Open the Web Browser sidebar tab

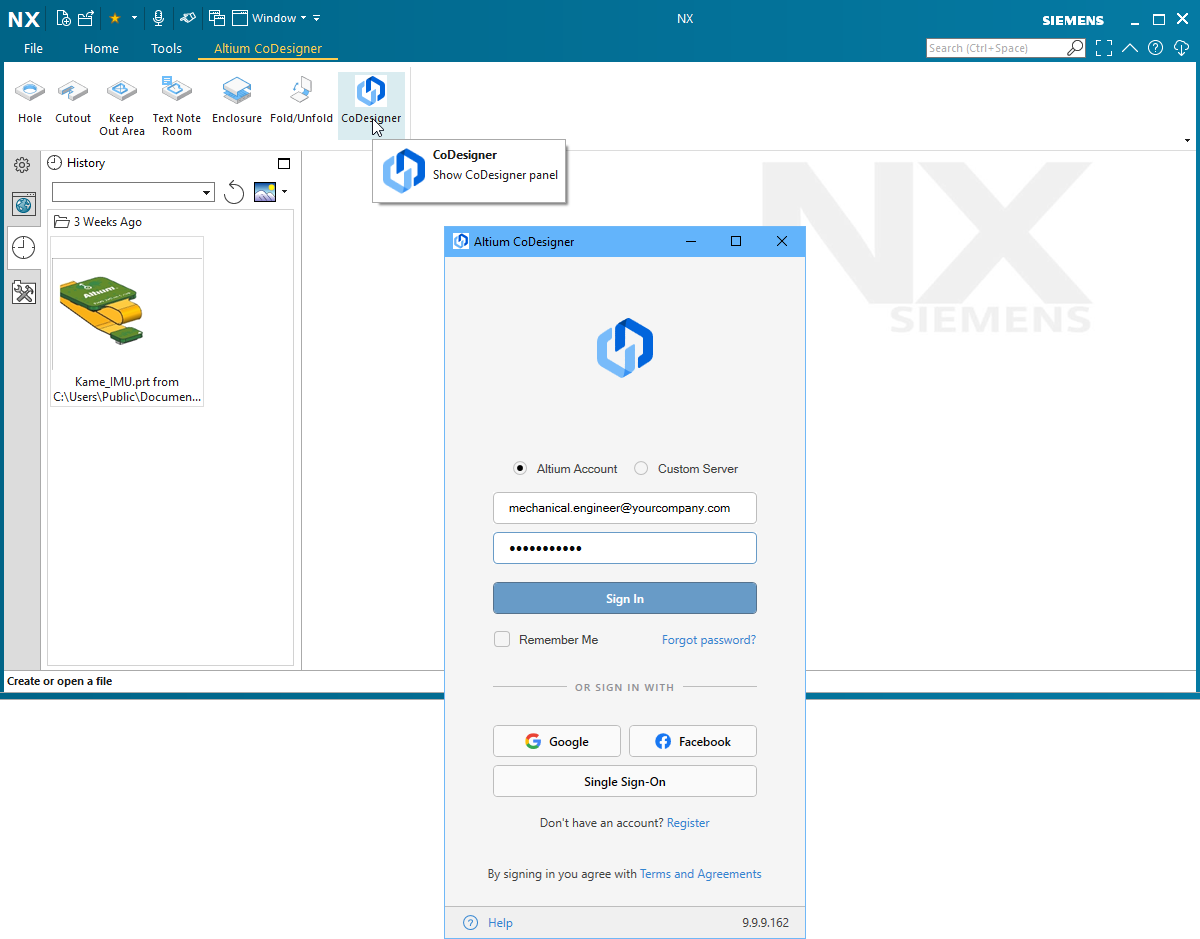tap(22, 204)
